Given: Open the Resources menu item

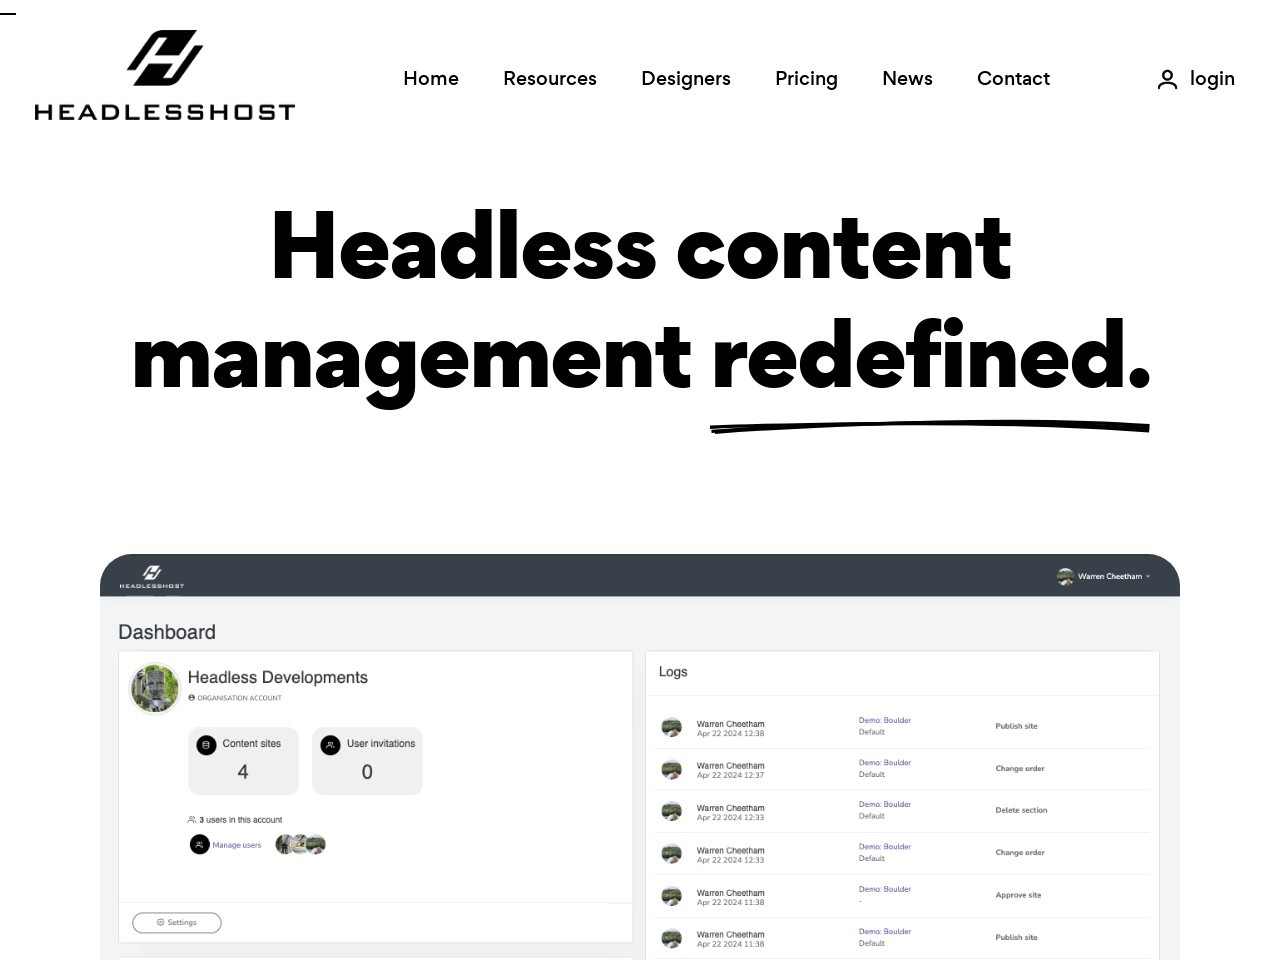Looking at the screenshot, I should (x=550, y=78).
